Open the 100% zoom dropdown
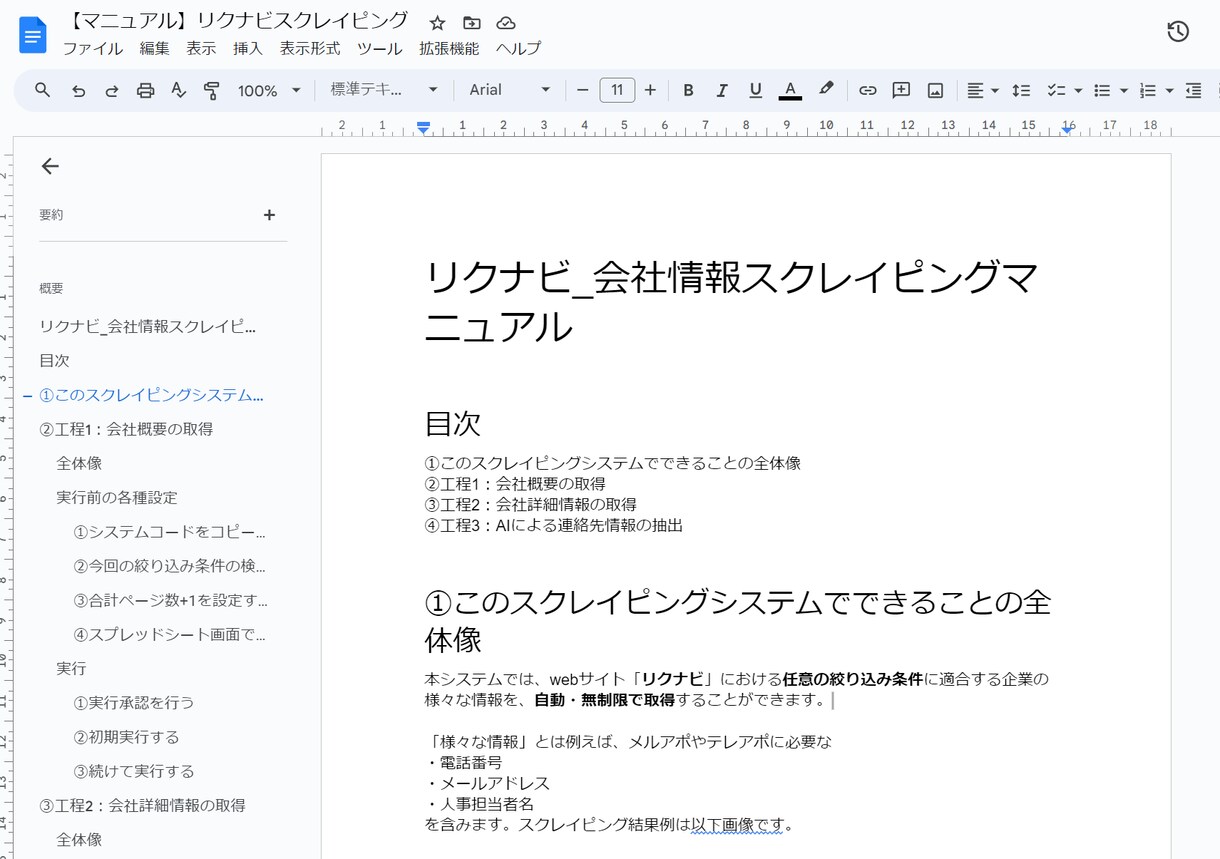This screenshot has height=859, width=1220. pyautogui.click(x=269, y=90)
